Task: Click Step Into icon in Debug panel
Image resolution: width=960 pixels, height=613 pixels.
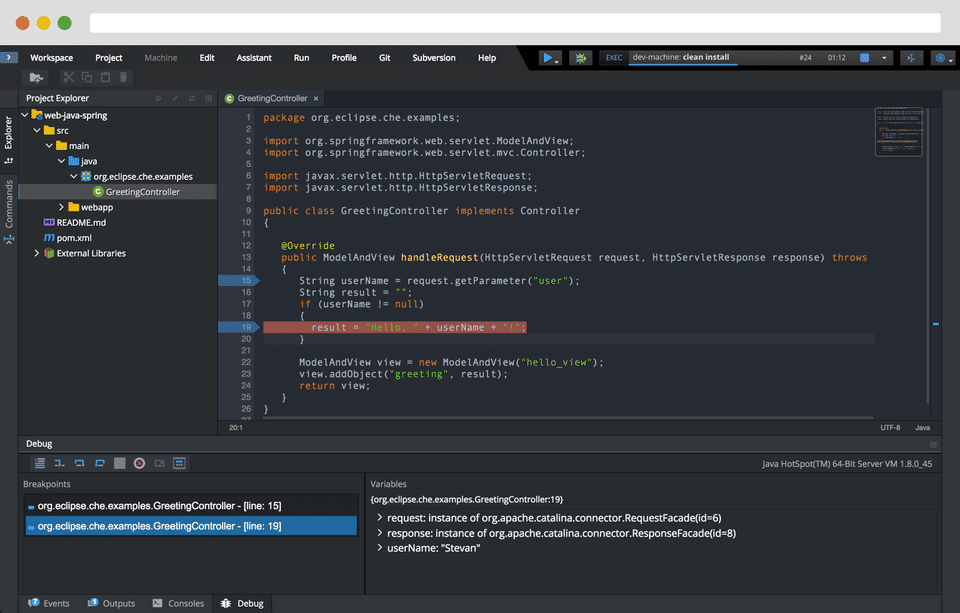Action: [60, 463]
